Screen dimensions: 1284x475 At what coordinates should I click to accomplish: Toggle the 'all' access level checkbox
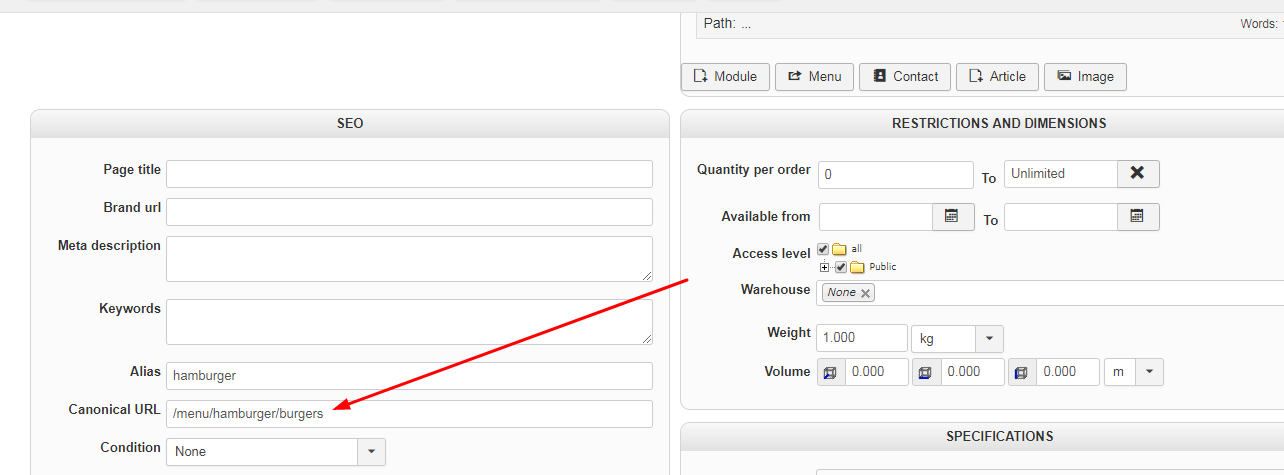[x=823, y=249]
